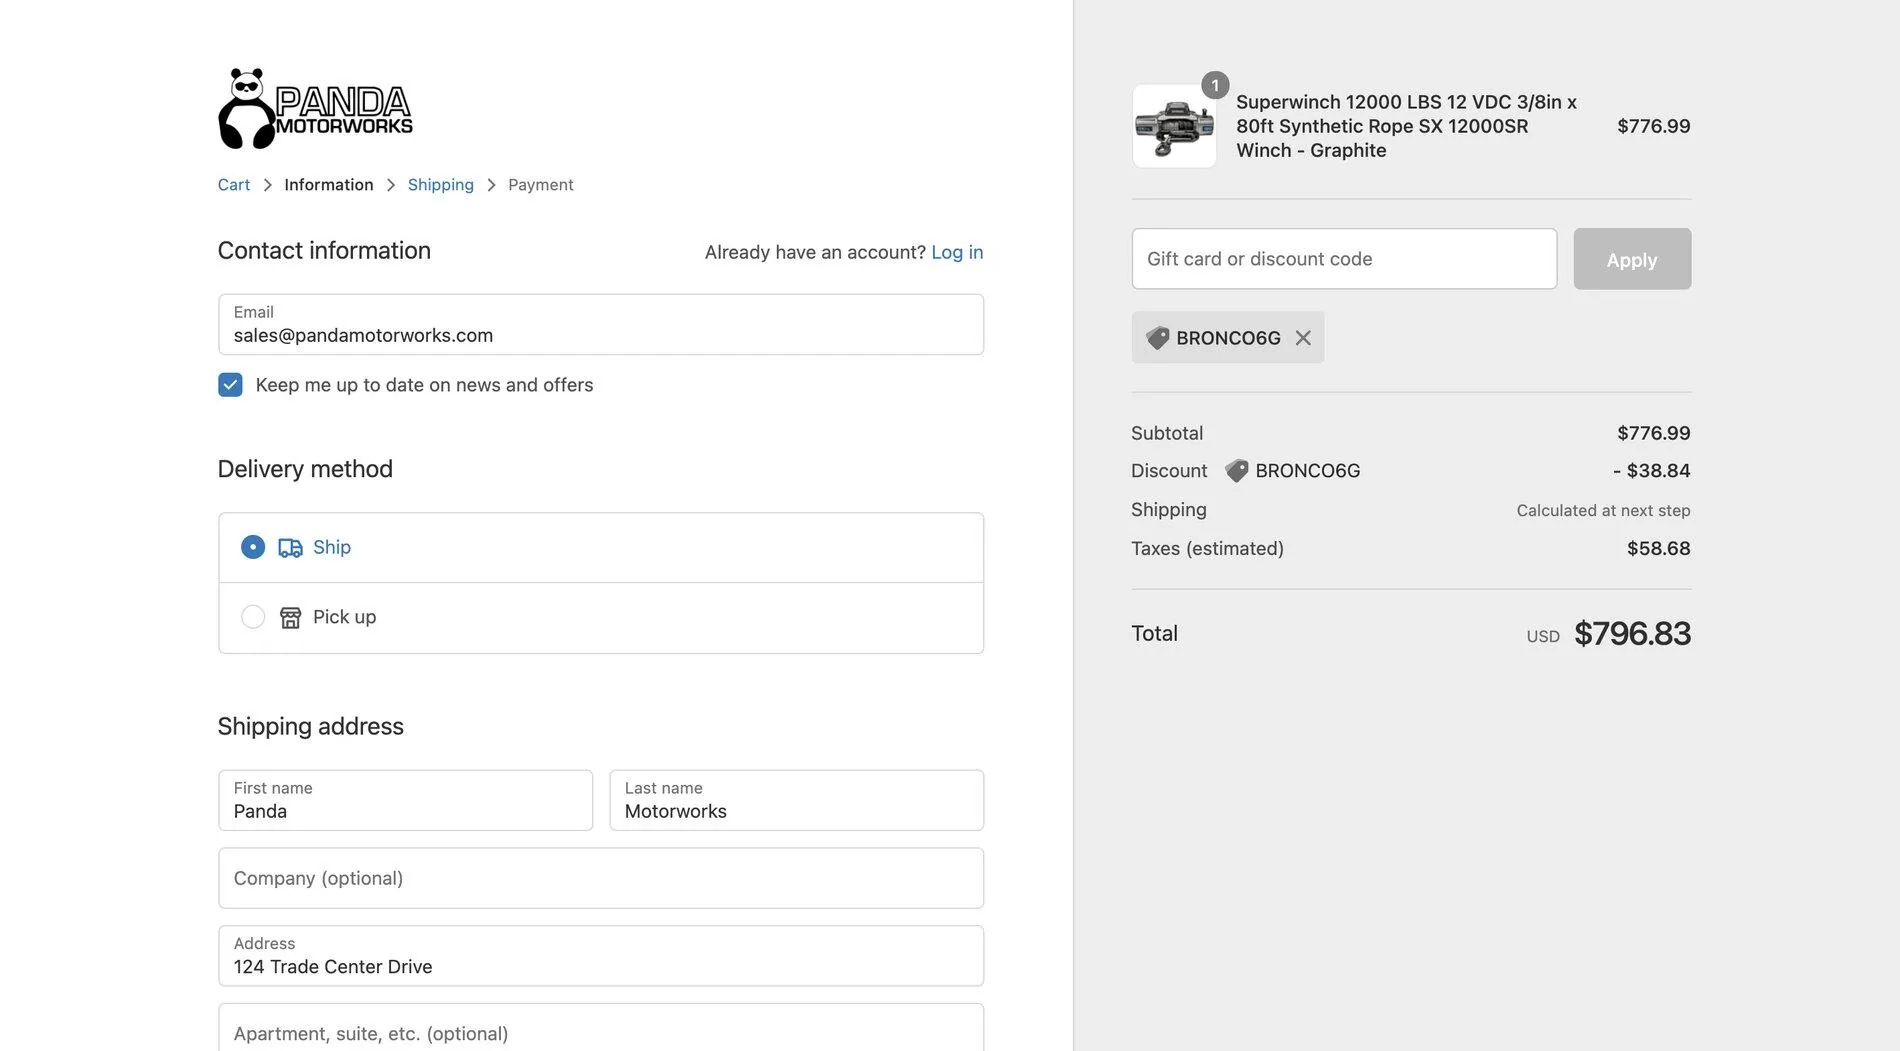Image resolution: width=1900 pixels, height=1051 pixels.
Task: Edit the Address field
Action: click(601, 956)
